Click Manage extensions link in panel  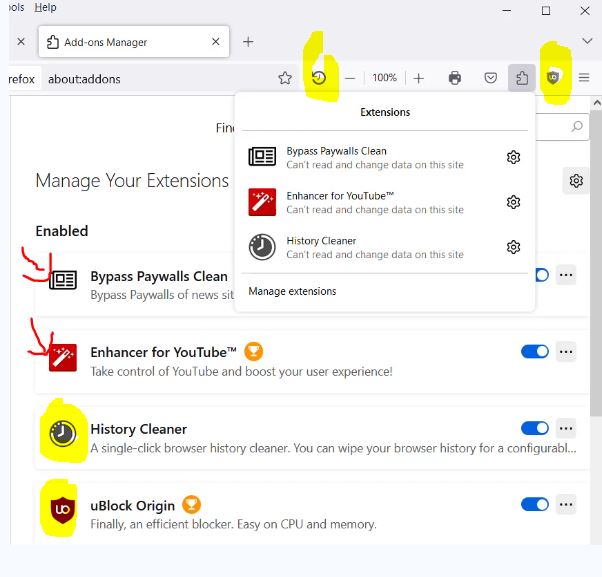point(292,291)
